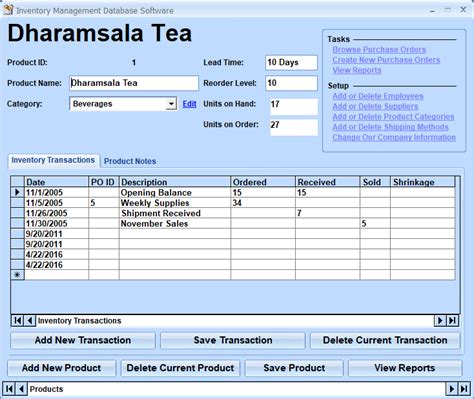Click the Received cell showing 7
Screen dimensions: 474x399
[327, 213]
